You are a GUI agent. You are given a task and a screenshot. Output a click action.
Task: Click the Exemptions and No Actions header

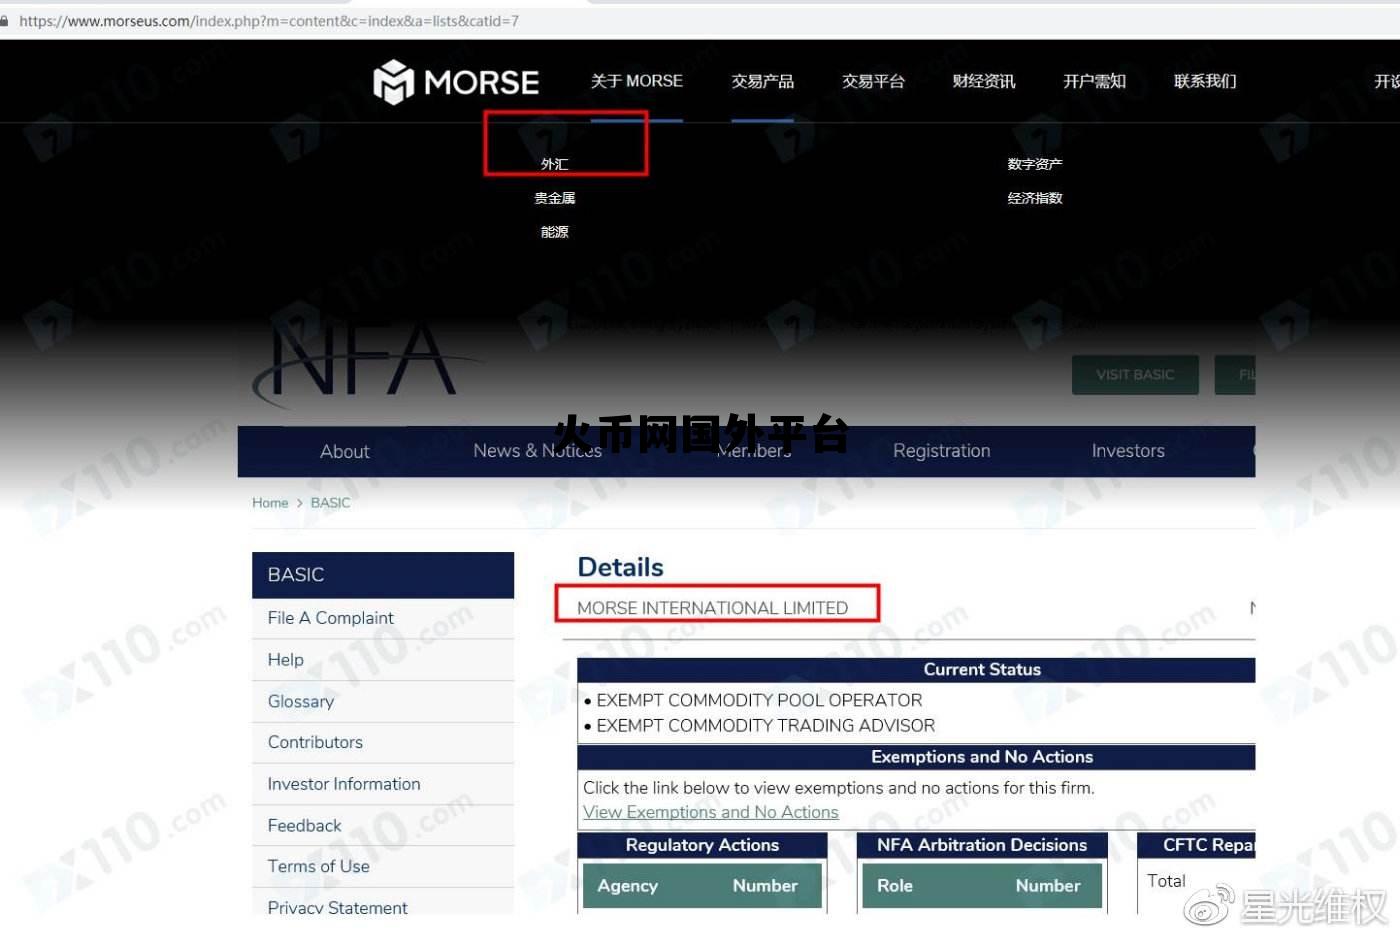coord(981,757)
